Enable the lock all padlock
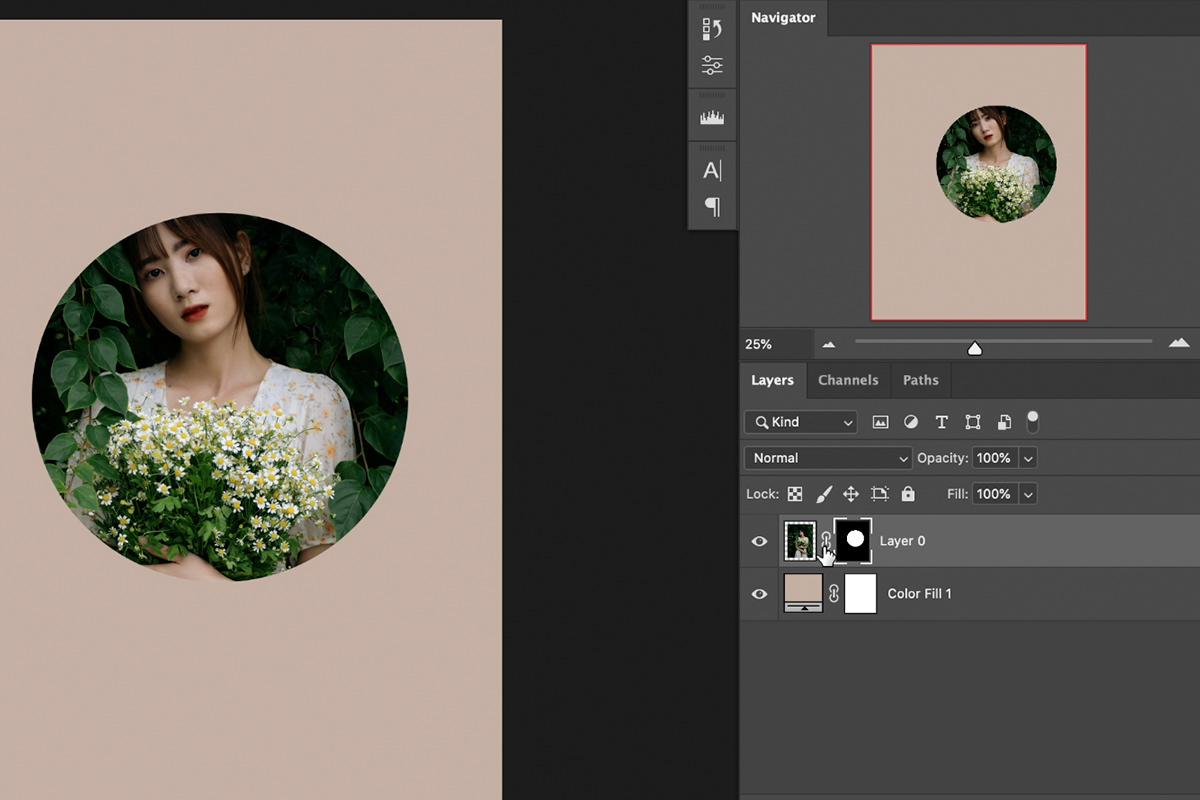 pos(907,493)
